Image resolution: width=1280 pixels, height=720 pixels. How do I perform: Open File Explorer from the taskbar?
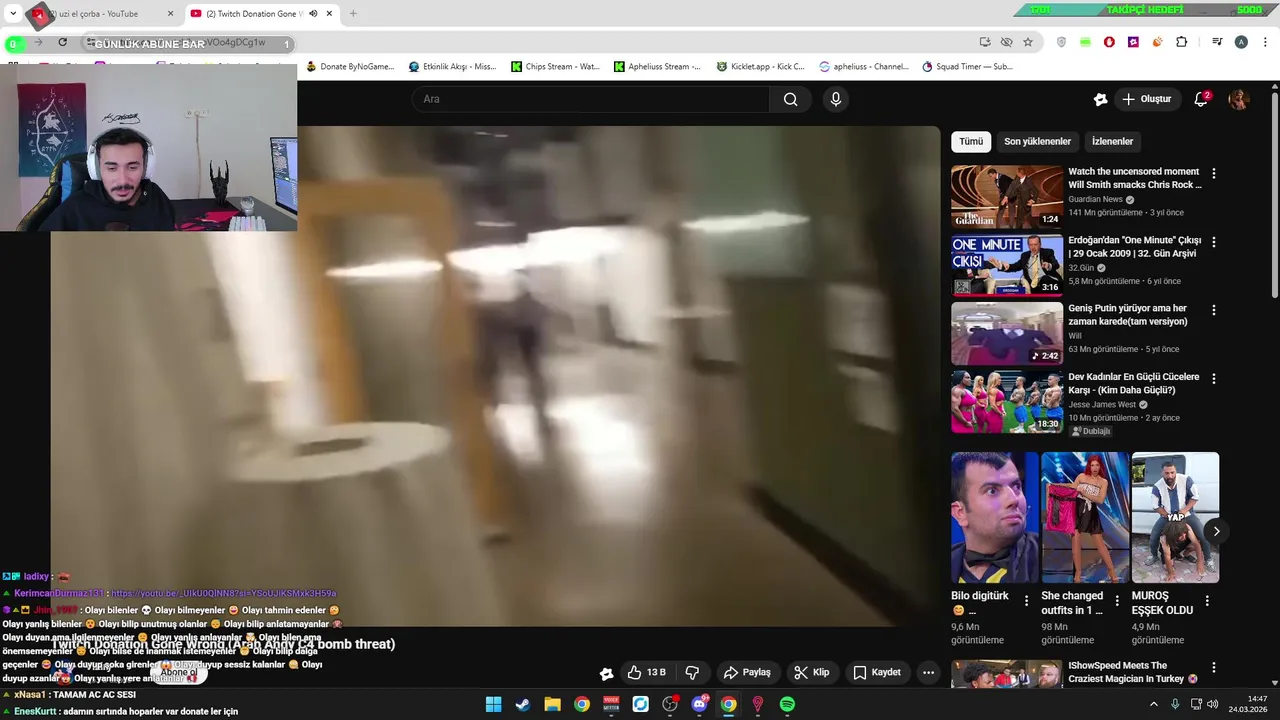(x=552, y=704)
